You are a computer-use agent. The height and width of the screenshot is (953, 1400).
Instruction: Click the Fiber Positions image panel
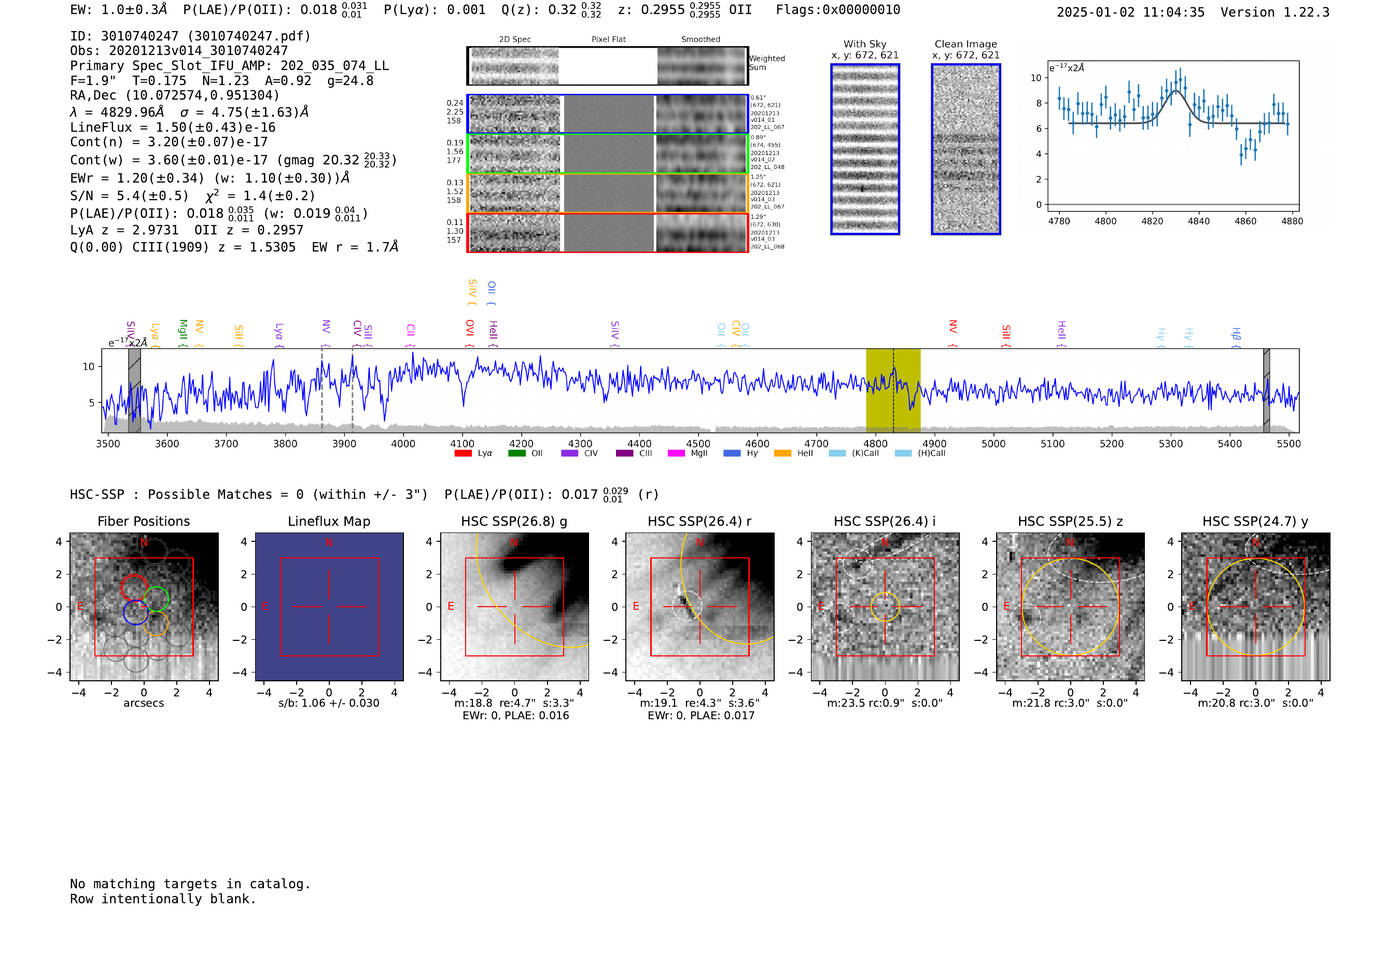(x=144, y=607)
